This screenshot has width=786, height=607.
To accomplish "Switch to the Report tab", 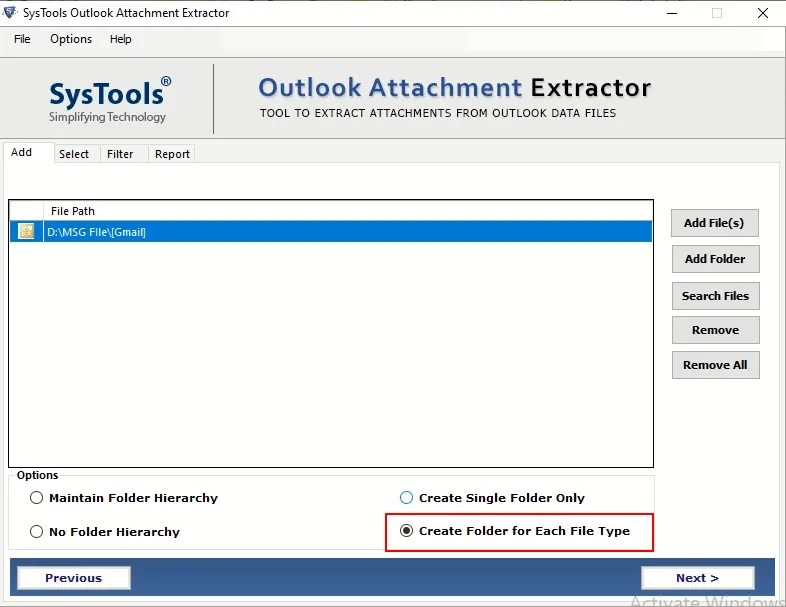I will tap(172, 154).
